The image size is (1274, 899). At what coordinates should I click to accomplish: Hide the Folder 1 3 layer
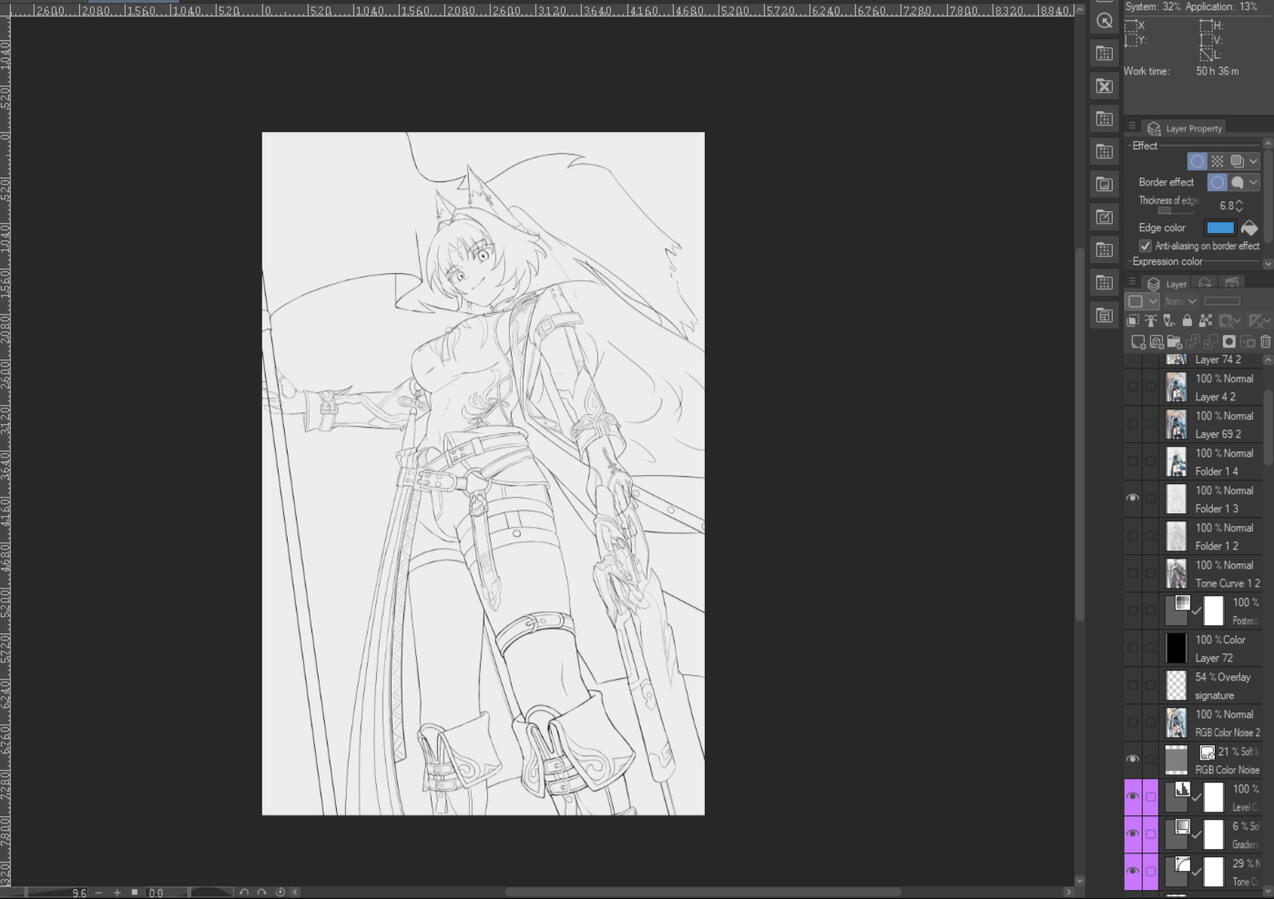1133,497
